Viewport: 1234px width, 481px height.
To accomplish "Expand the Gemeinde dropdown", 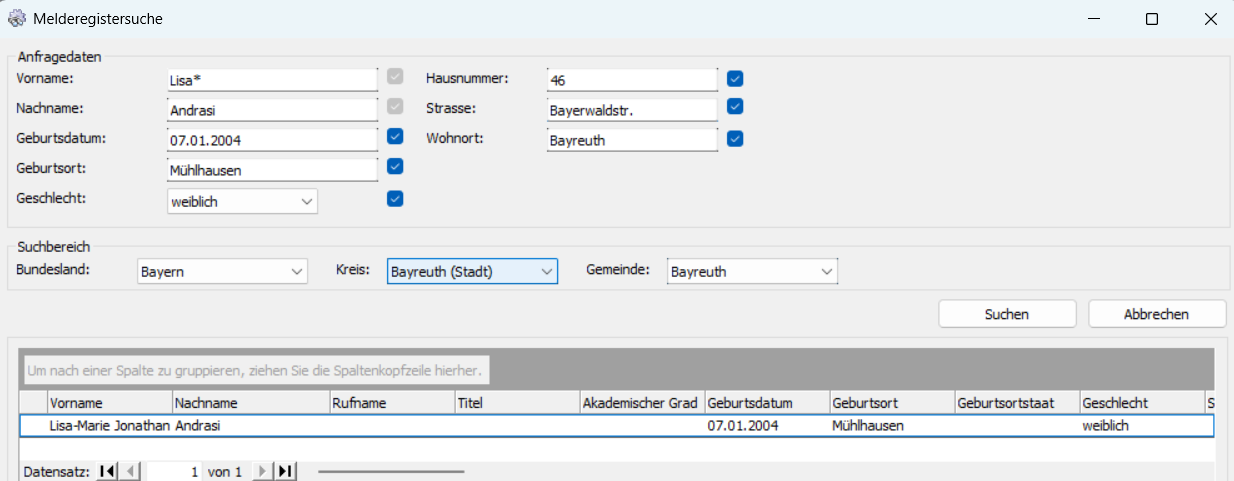I will coord(826,272).
